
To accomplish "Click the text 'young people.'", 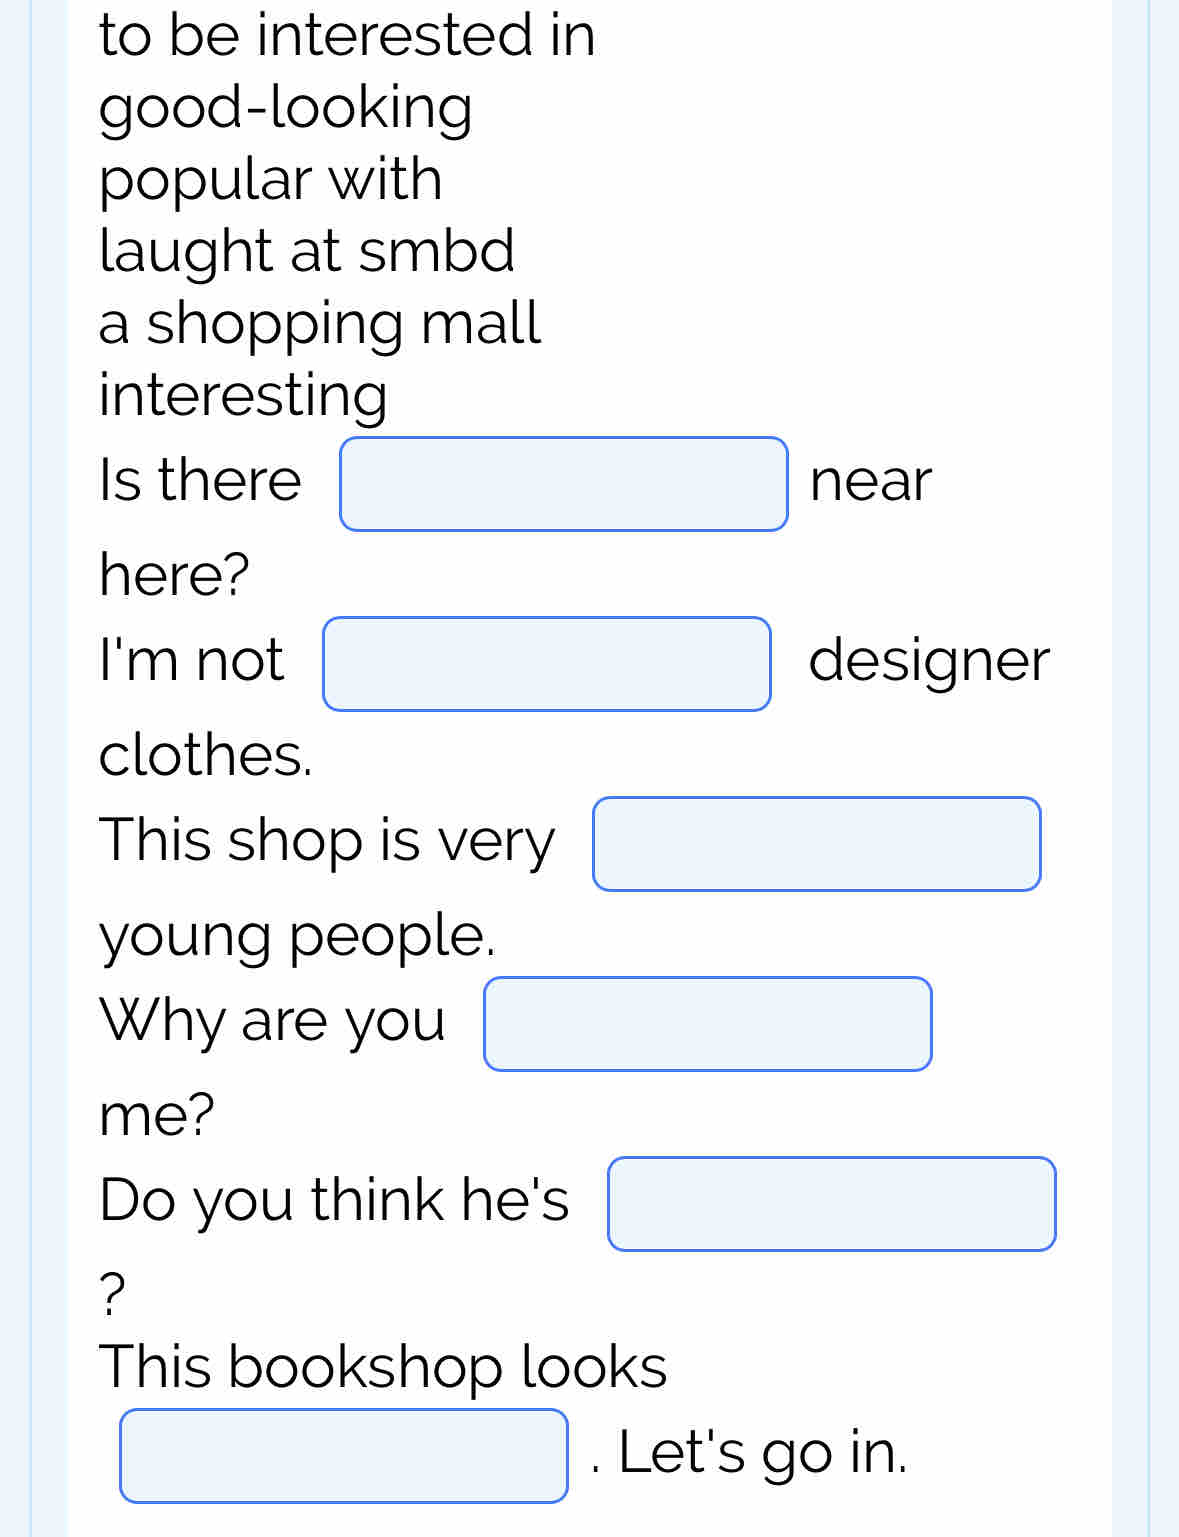I will pos(297,938).
